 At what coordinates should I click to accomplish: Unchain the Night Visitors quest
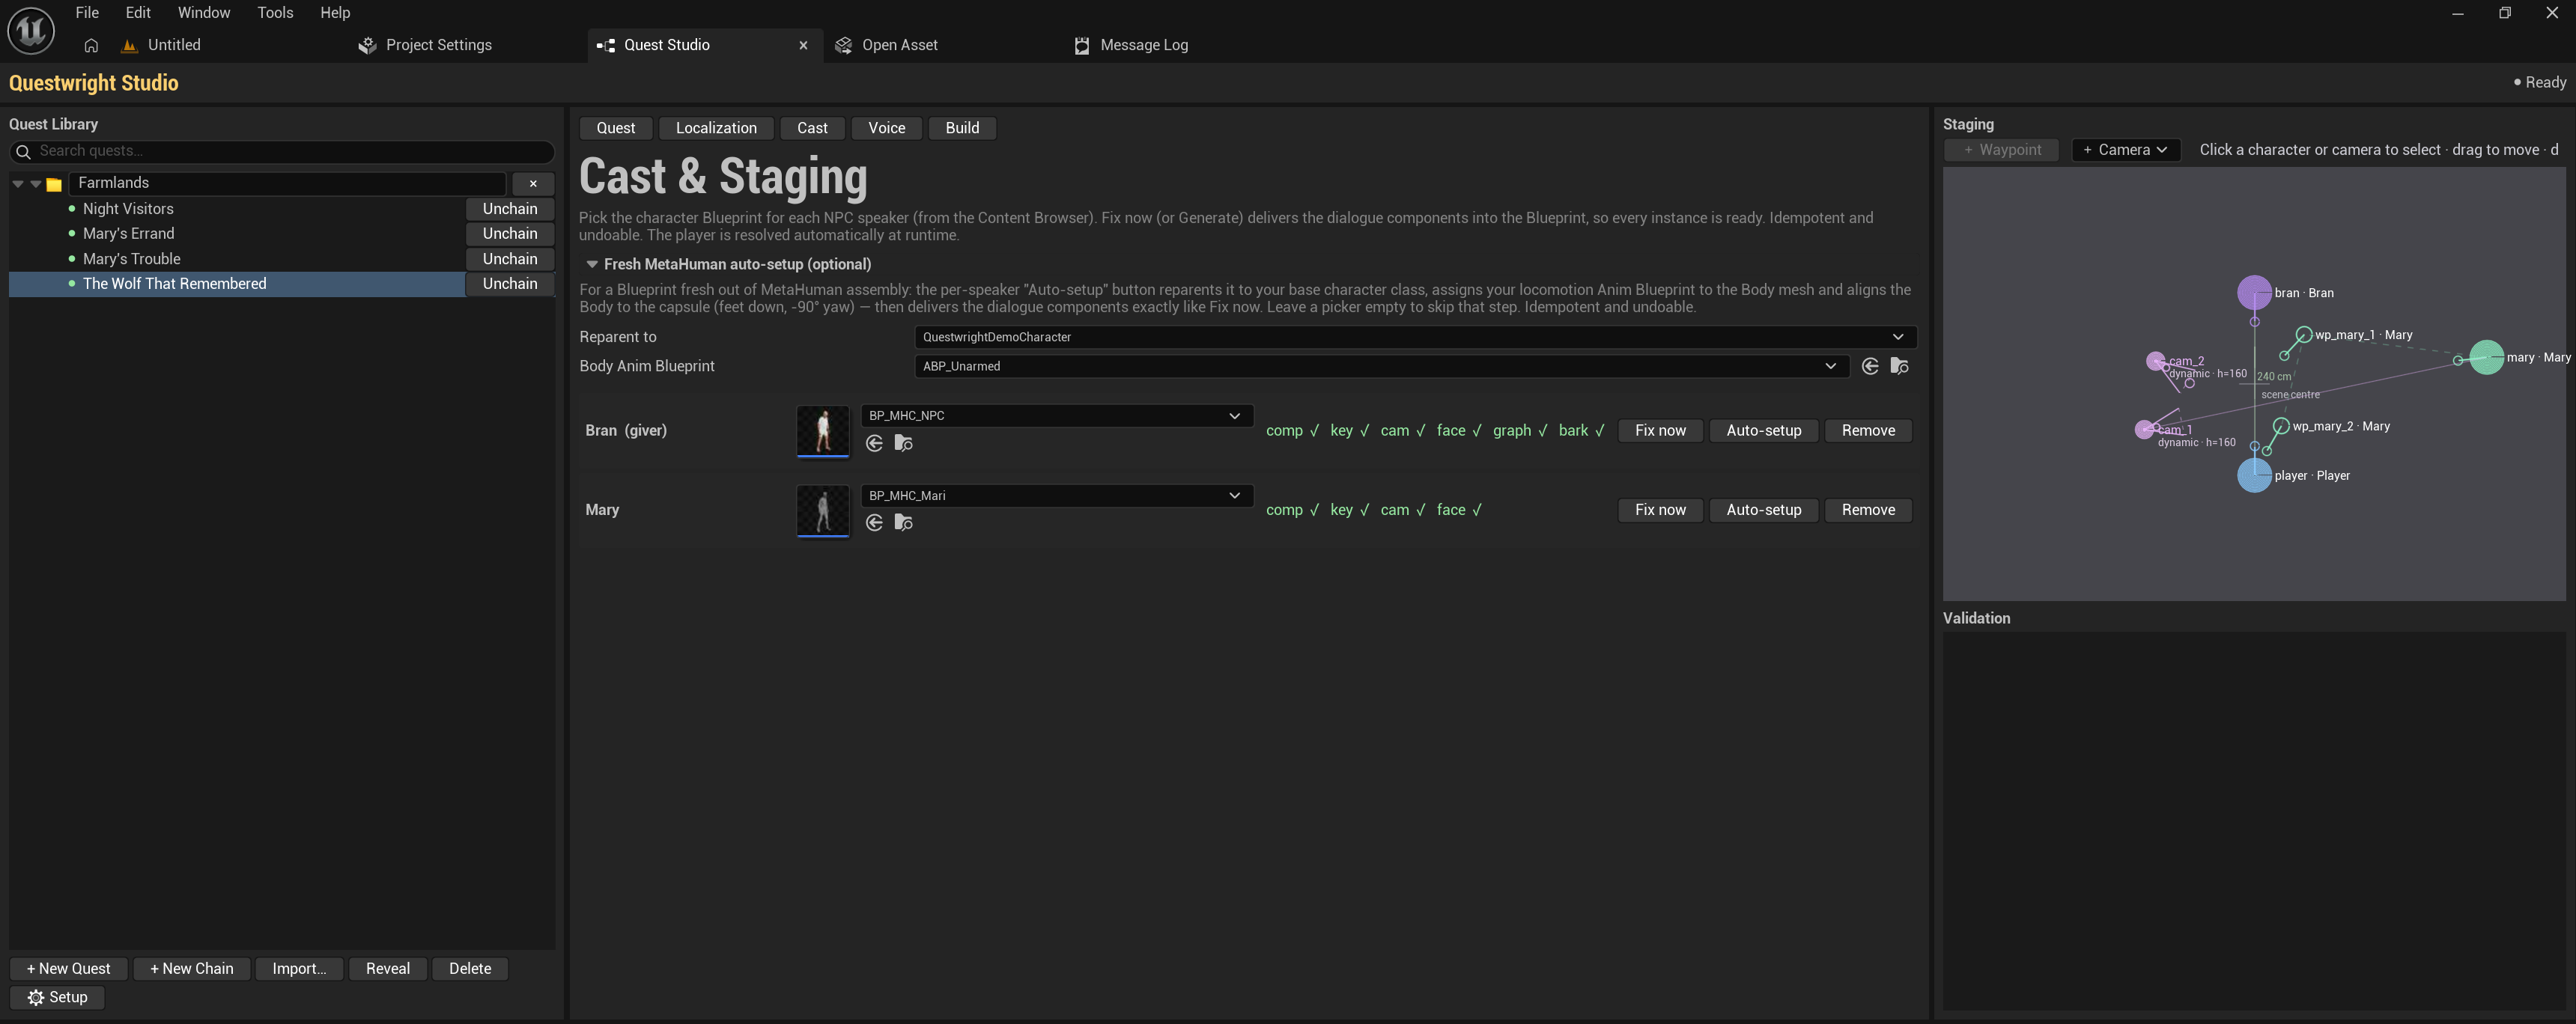[510, 209]
